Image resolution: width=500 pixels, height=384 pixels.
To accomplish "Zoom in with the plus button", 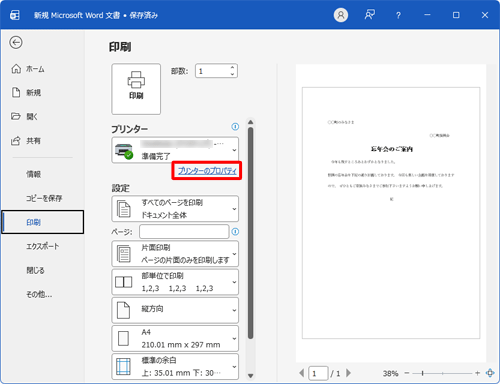I will coord(477,373).
